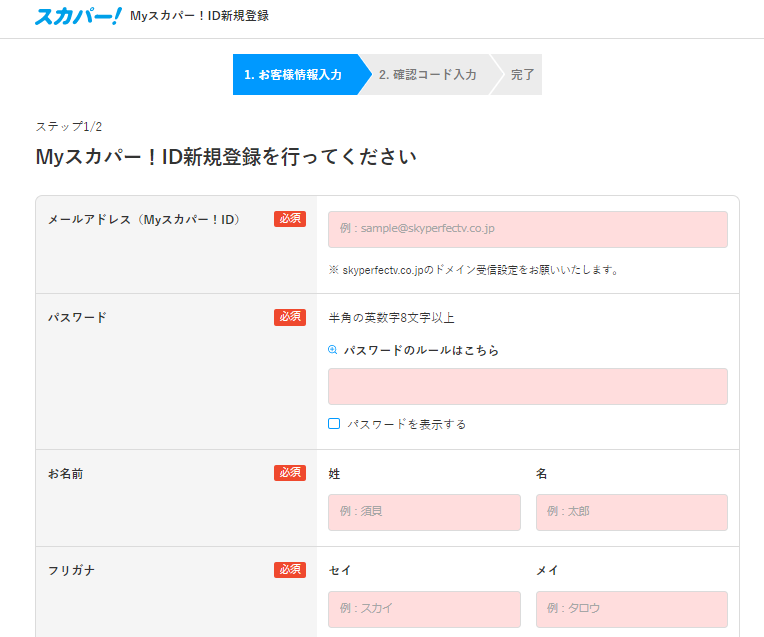Click the 必須 badge in the パスワード row
Image resolution: width=764 pixels, height=637 pixels.
click(x=290, y=317)
